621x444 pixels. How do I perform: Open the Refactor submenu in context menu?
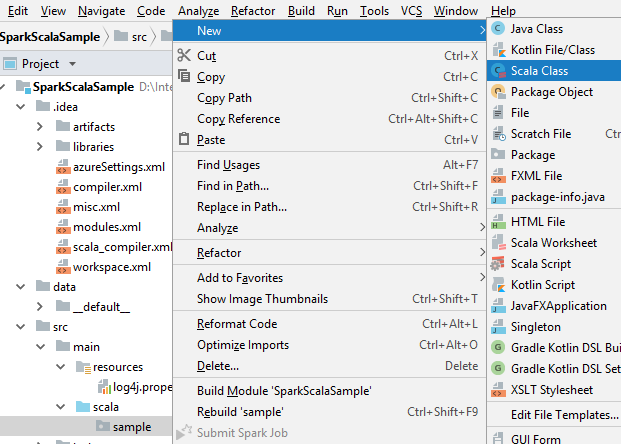tap(219, 253)
